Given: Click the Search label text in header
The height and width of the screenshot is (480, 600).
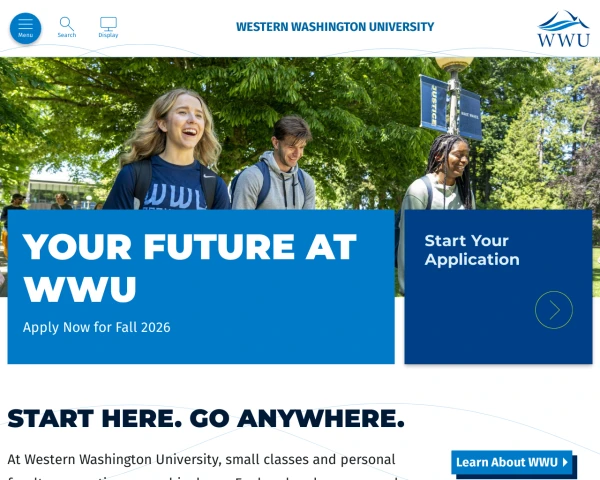Looking at the screenshot, I should (x=67, y=35).
